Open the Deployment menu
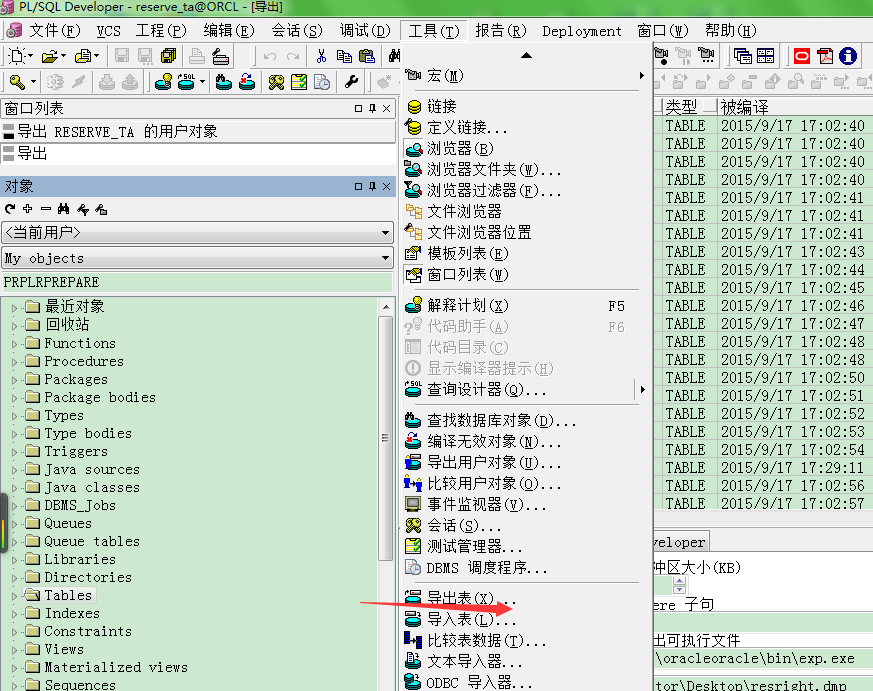The height and width of the screenshot is (691, 873). pyautogui.click(x=582, y=31)
